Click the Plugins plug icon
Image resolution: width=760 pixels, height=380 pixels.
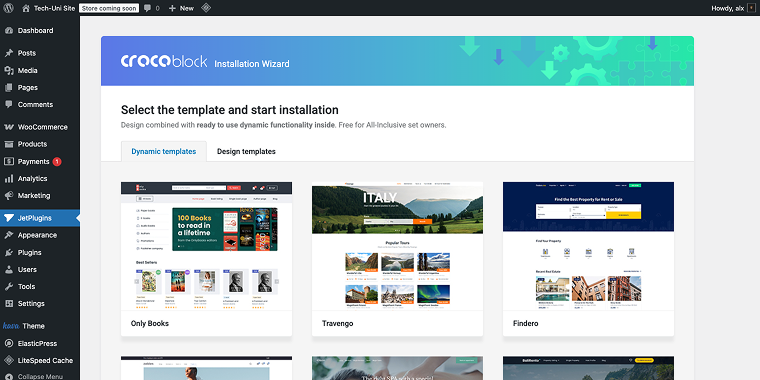9,253
